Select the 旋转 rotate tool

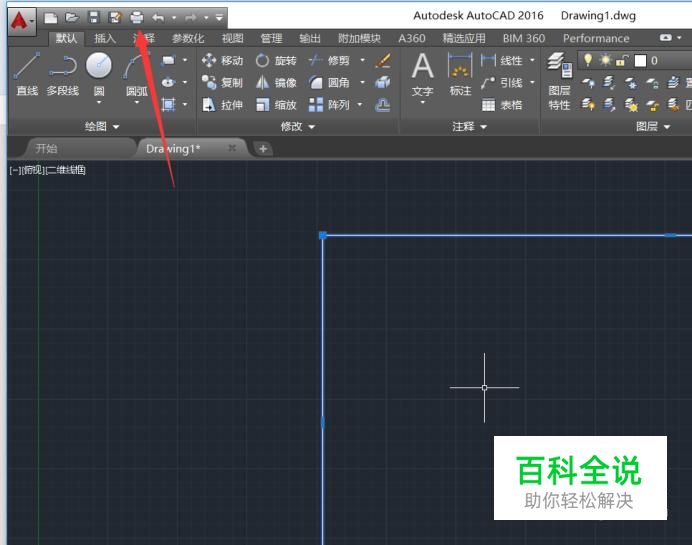click(x=276, y=60)
